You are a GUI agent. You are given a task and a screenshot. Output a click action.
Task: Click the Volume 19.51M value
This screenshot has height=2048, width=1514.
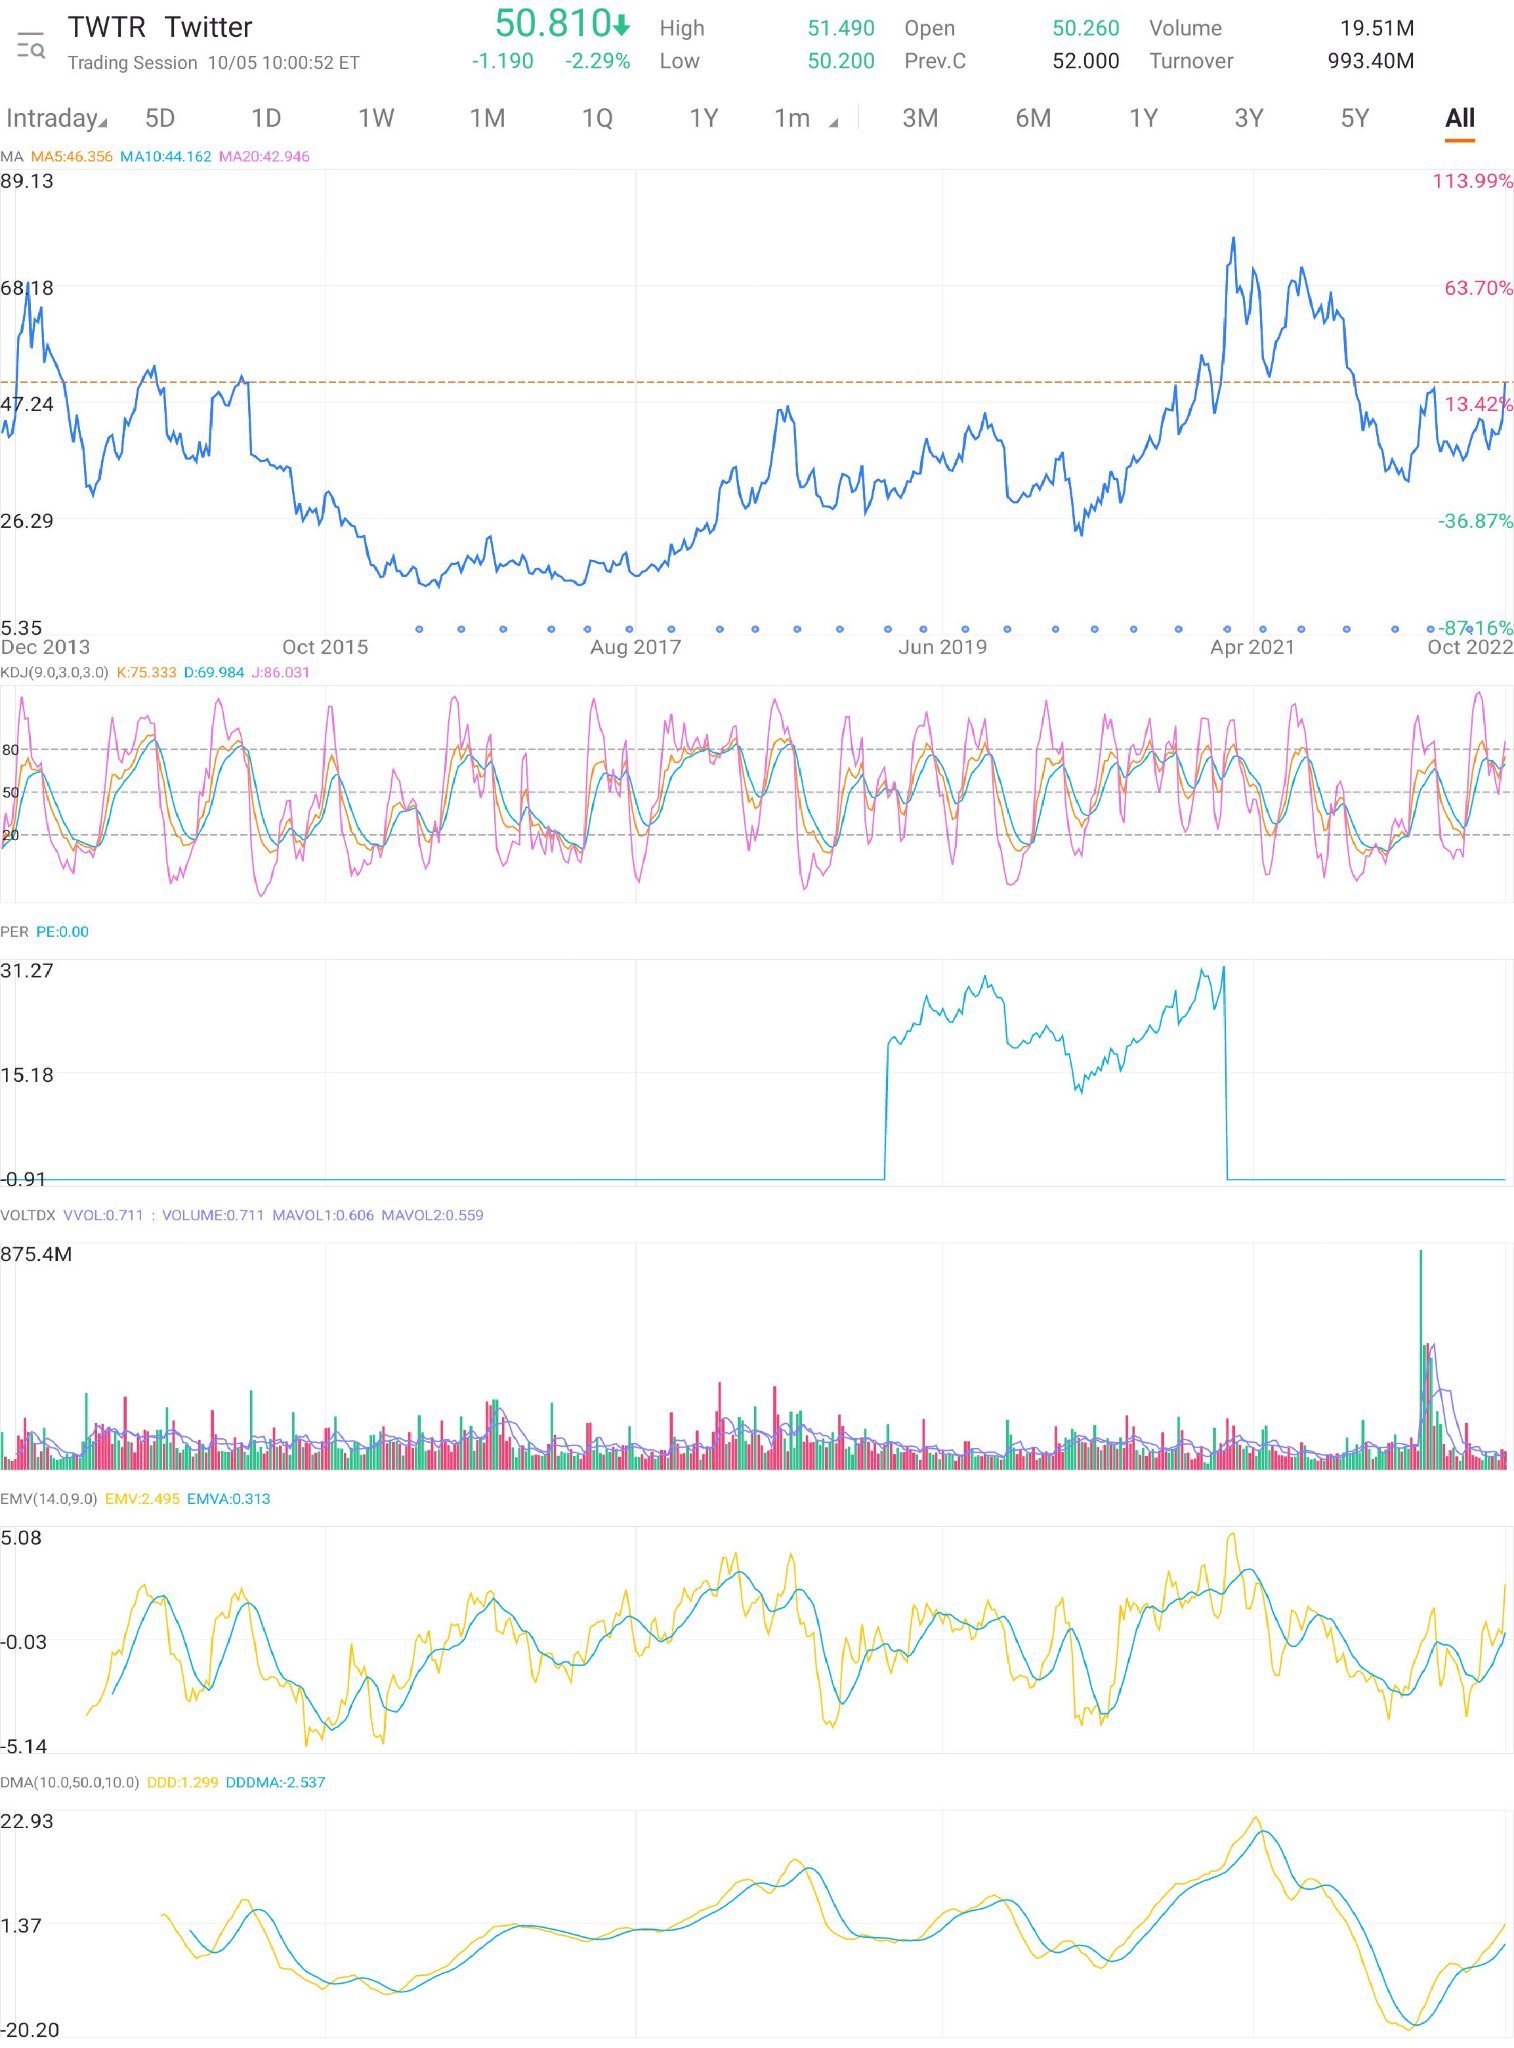pos(1377,28)
